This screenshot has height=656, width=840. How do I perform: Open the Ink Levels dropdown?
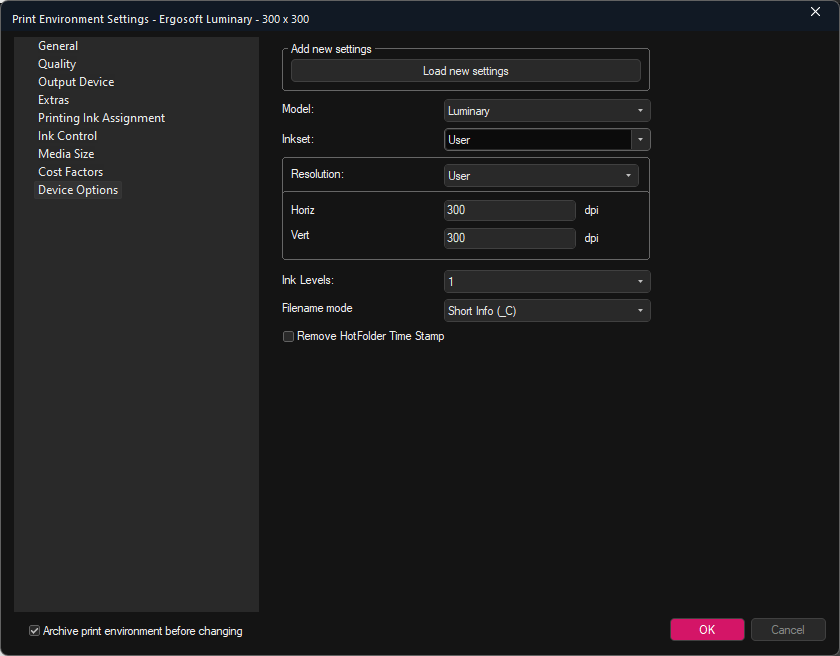[x=547, y=282]
